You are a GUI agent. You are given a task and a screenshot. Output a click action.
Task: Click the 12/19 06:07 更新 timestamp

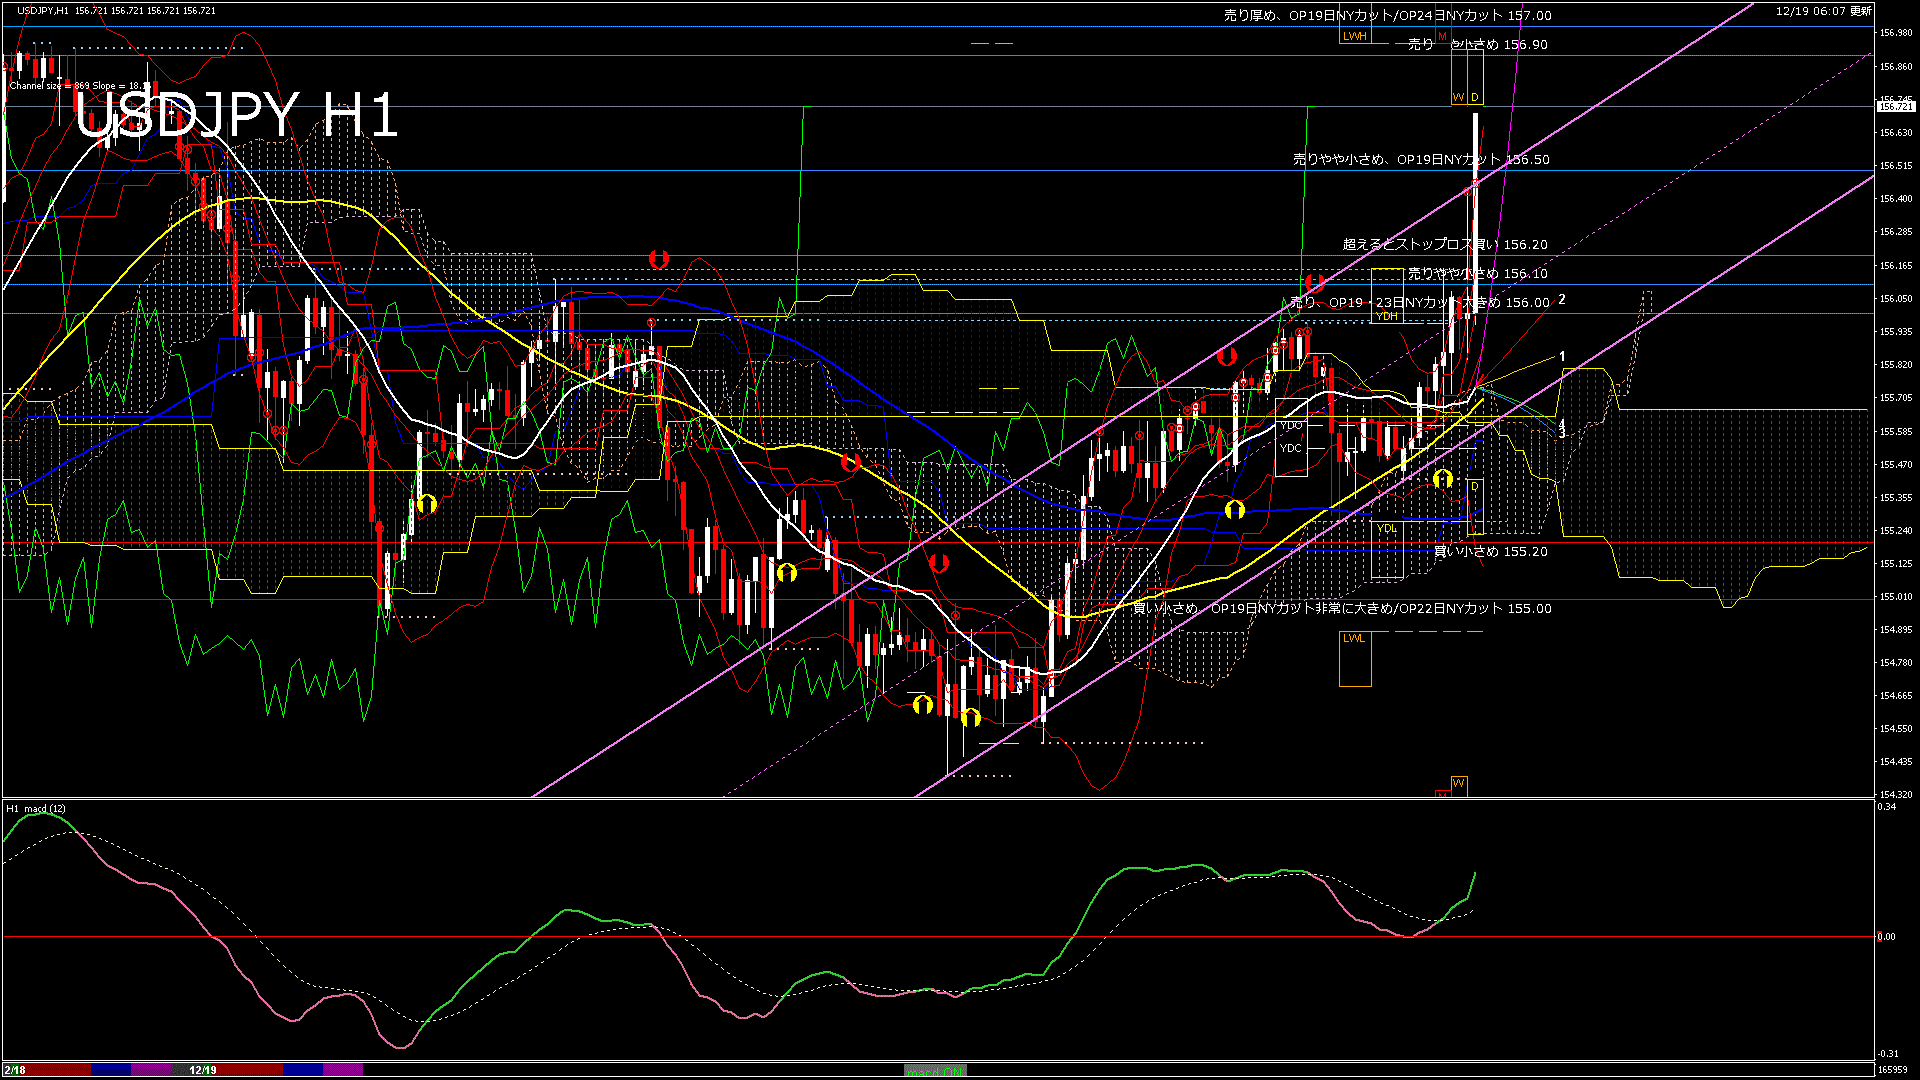[x=1823, y=11]
